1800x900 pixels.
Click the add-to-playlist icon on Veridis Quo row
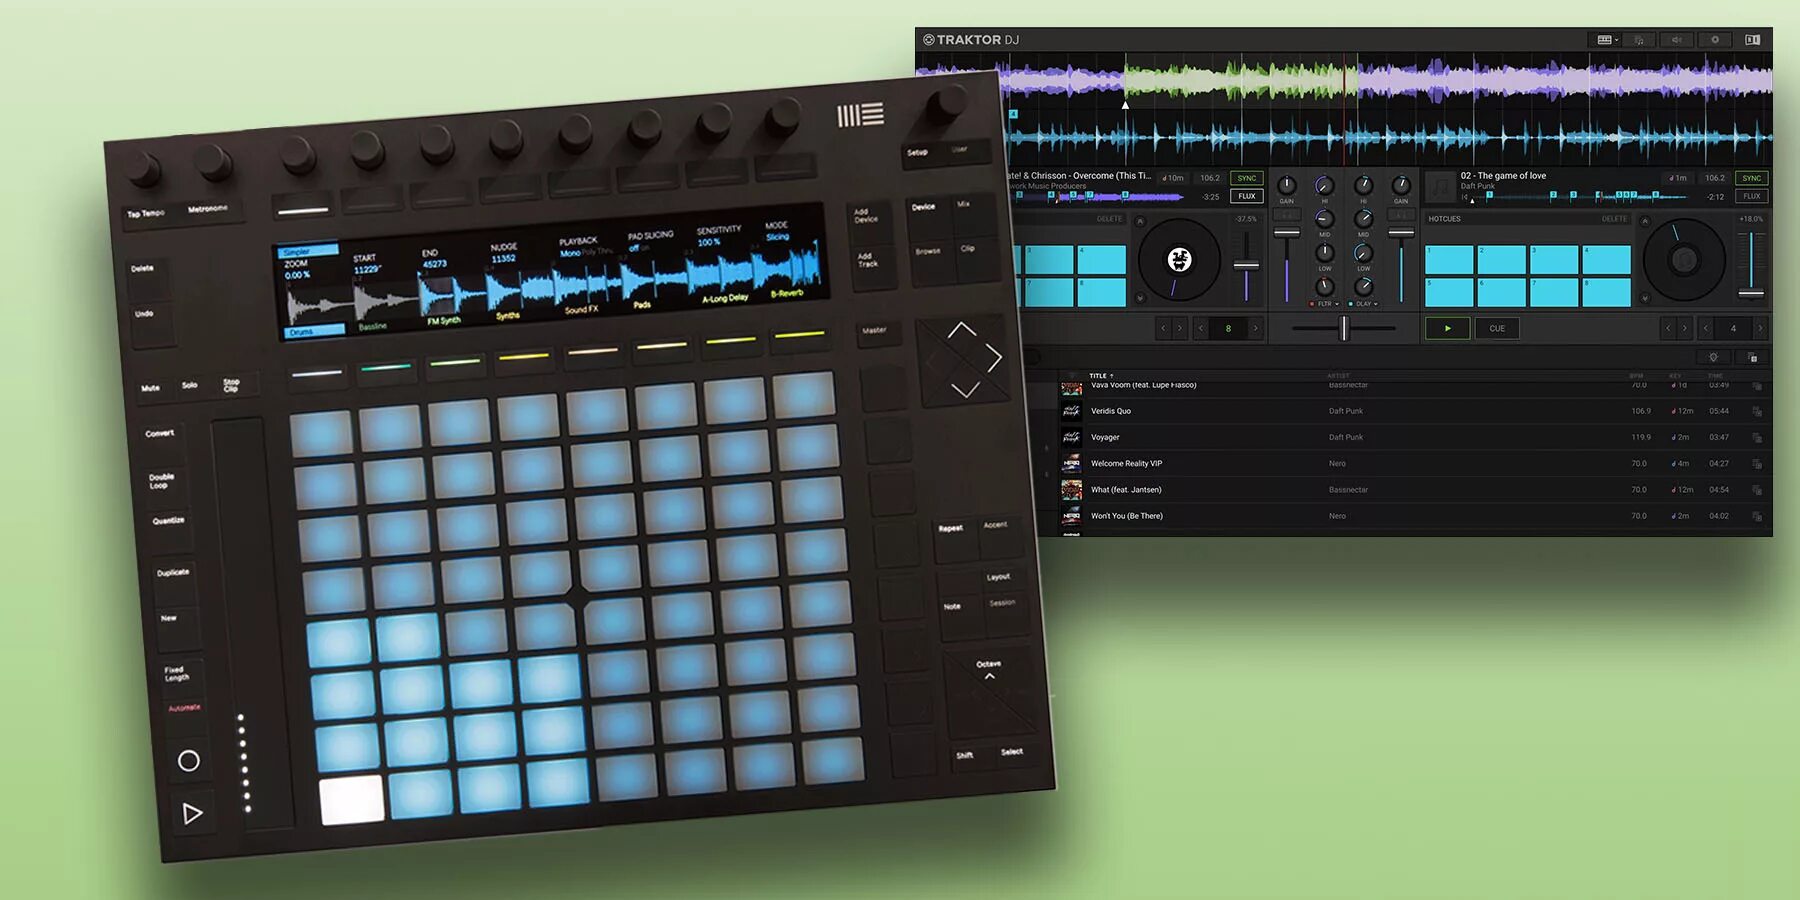click(1757, 411)
